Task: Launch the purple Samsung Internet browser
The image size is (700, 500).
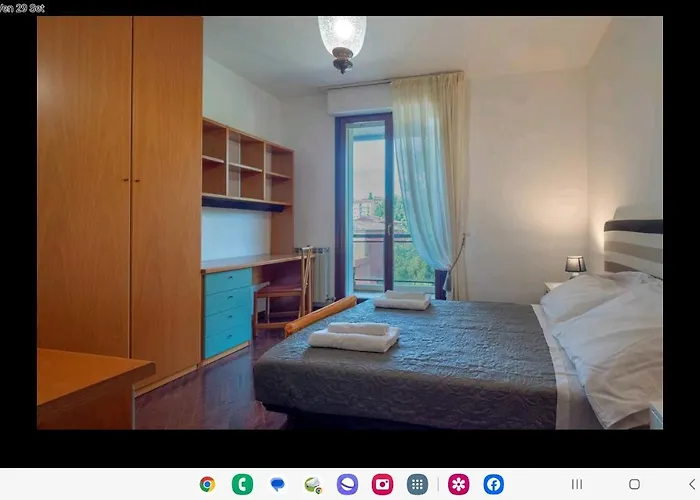Action: (x=347, y=484)
